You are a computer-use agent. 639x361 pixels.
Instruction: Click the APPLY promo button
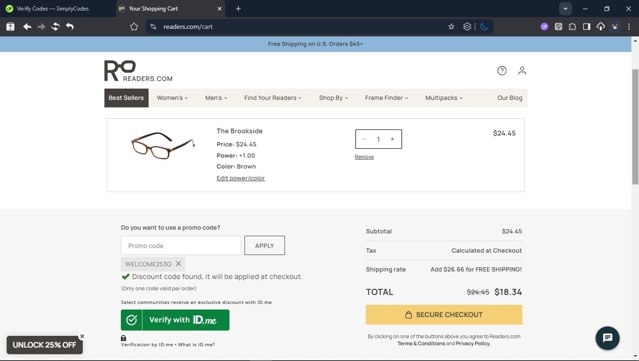coord(264,246)
